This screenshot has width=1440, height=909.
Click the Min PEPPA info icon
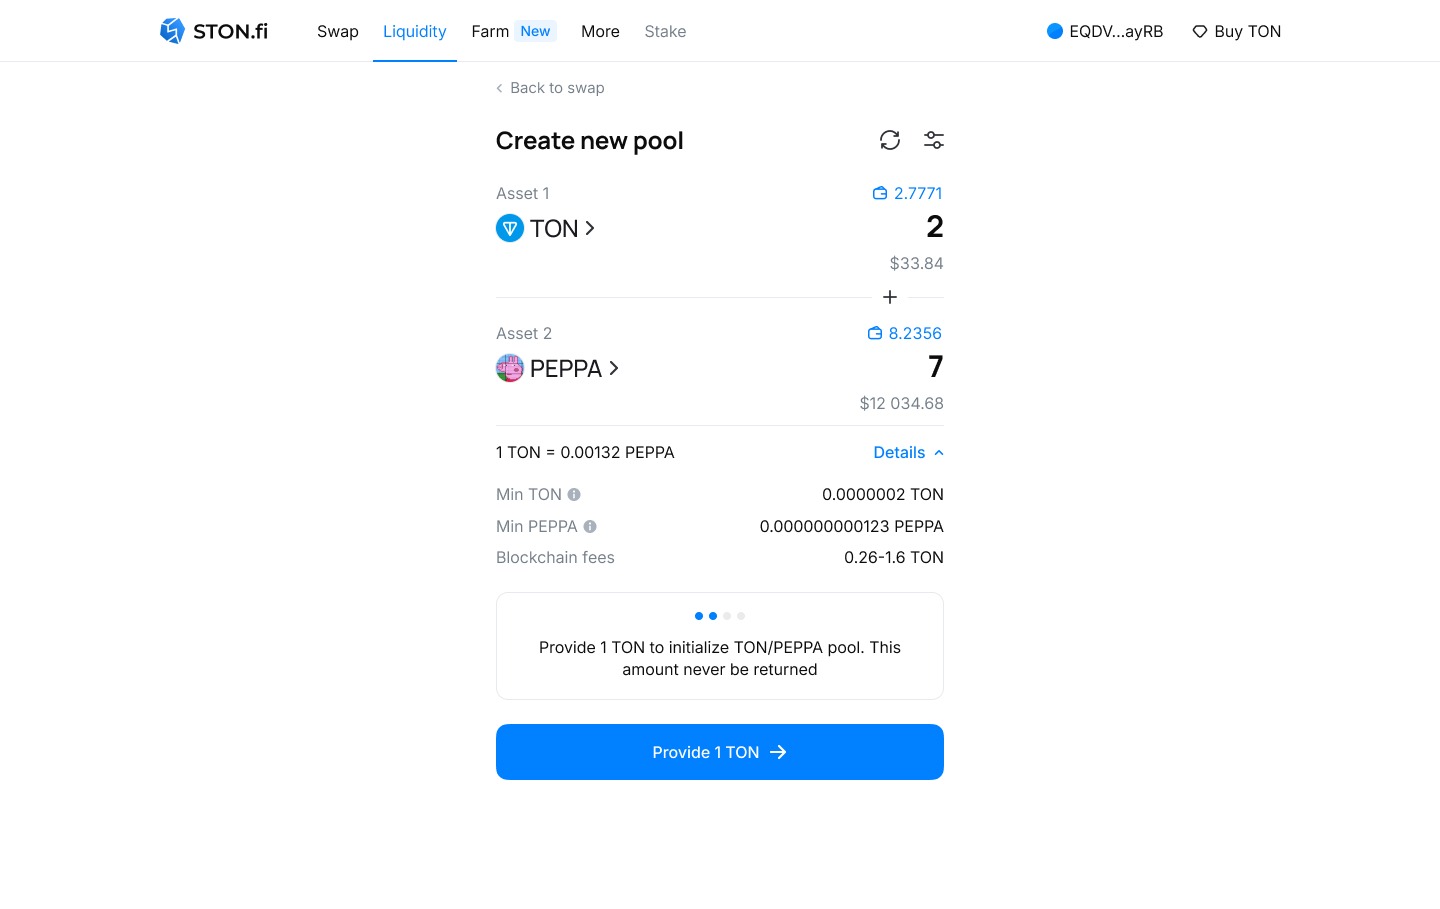[590, 526]
